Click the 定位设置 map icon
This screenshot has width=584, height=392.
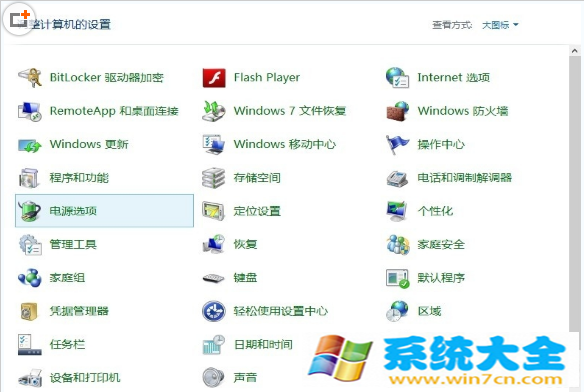click(214, 211)
